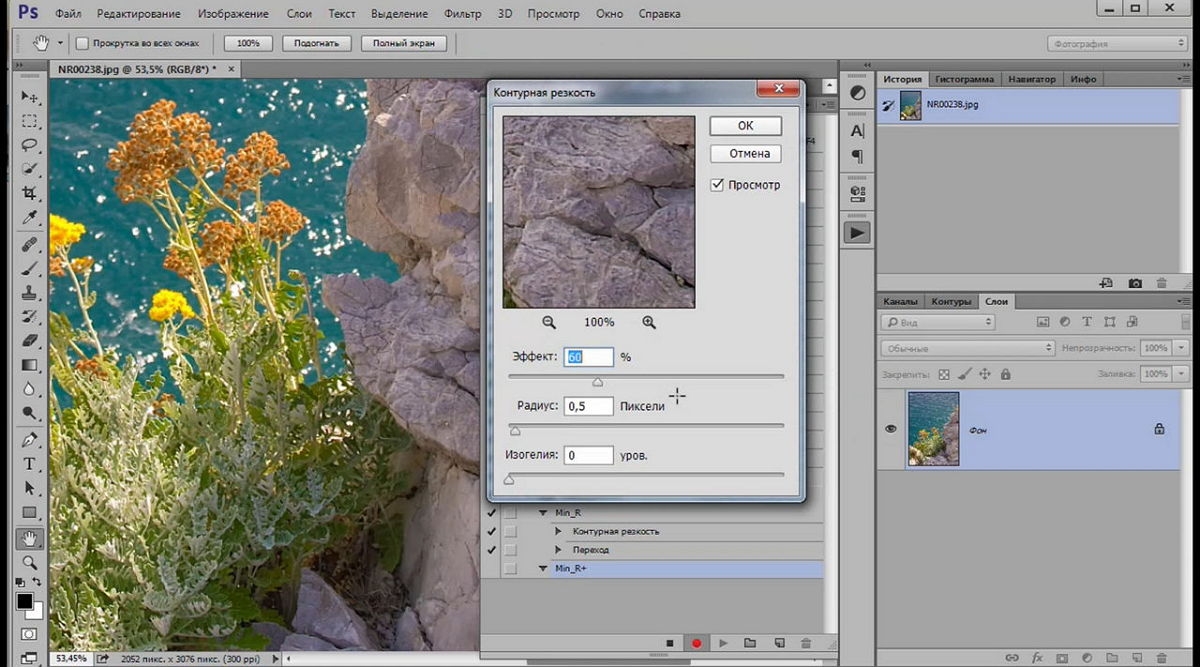This screenshot has width=1200, height=667.
Task: Open the Изображение menu
Action: [x=233, y=14]
